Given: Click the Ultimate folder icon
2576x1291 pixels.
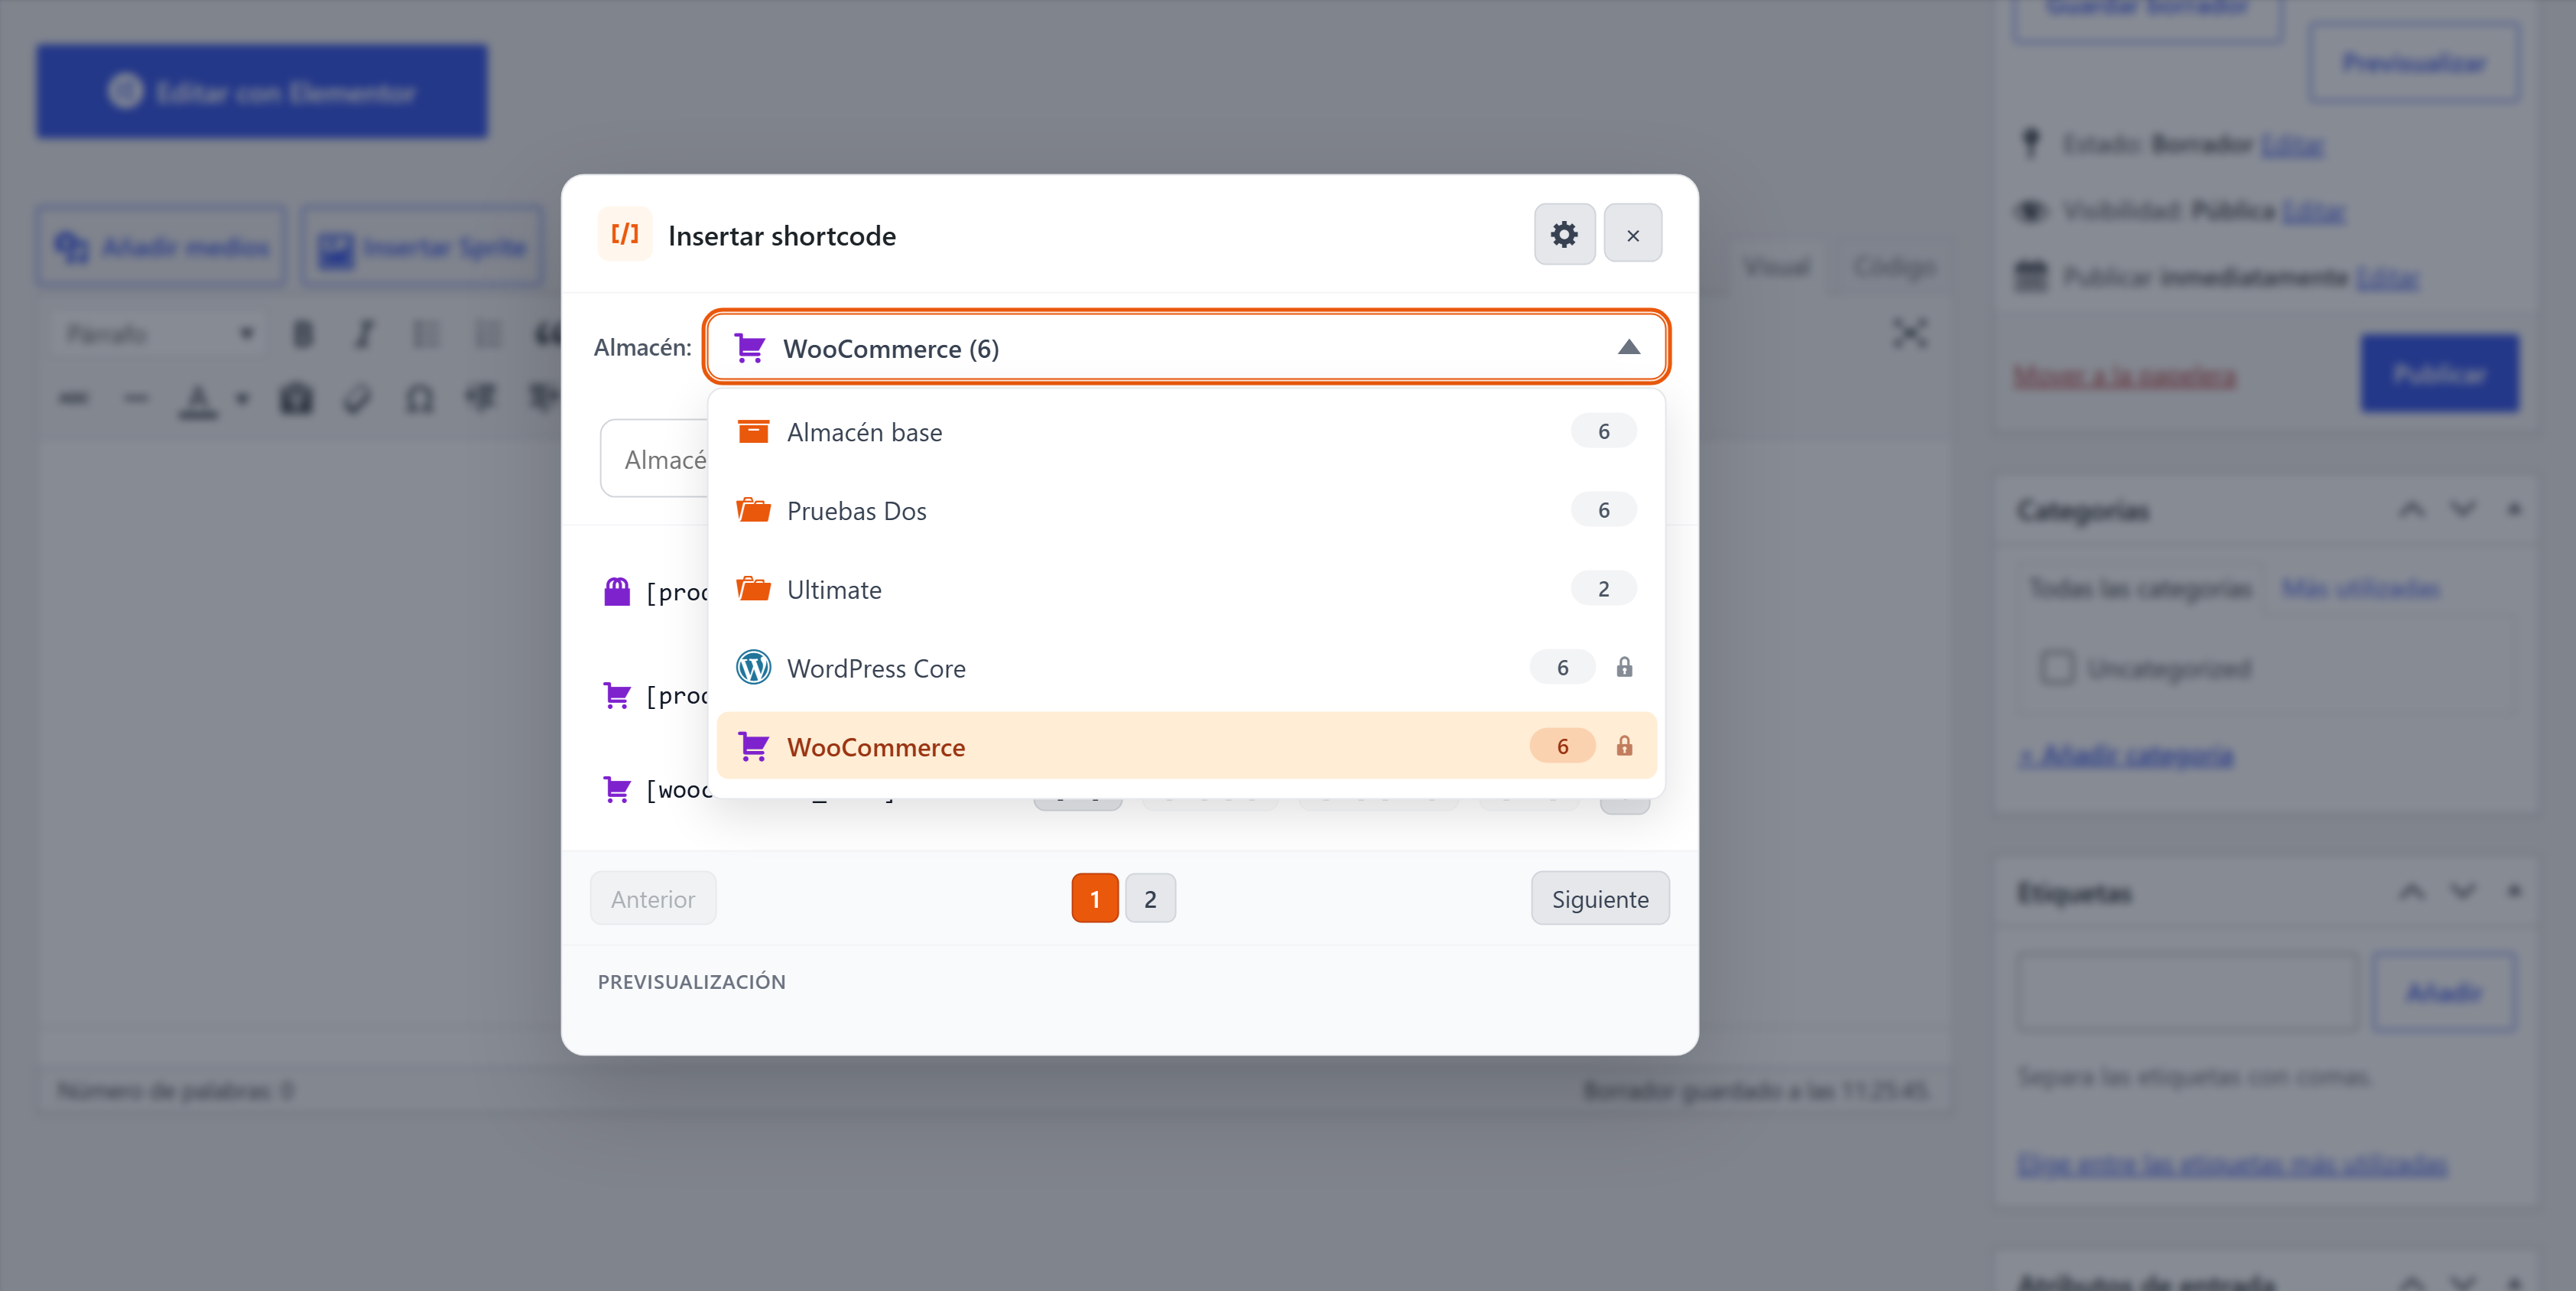Looking at the screenshot, I should [753, 589].
